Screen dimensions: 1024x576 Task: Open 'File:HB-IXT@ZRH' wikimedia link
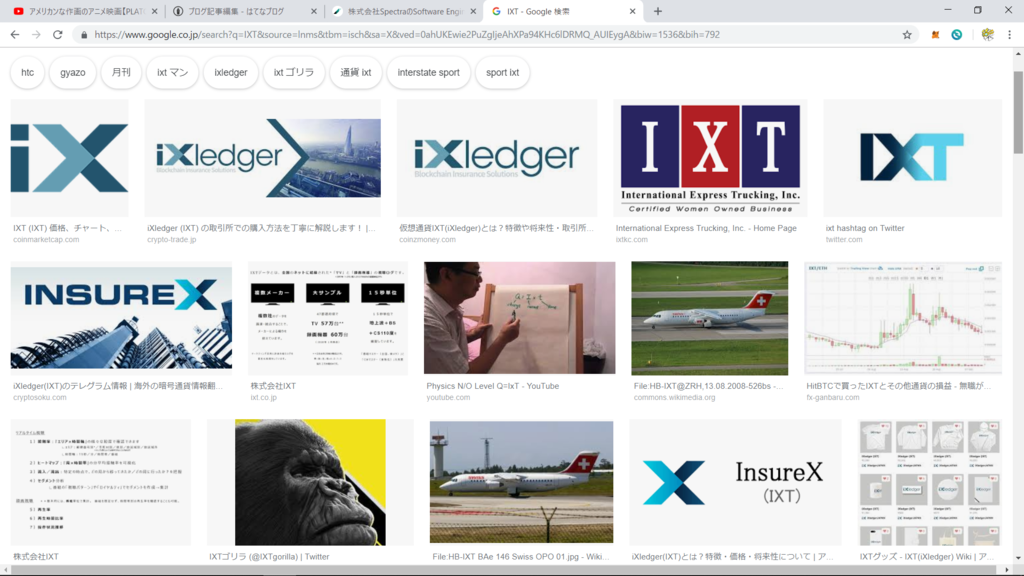(x=709, y=386)
